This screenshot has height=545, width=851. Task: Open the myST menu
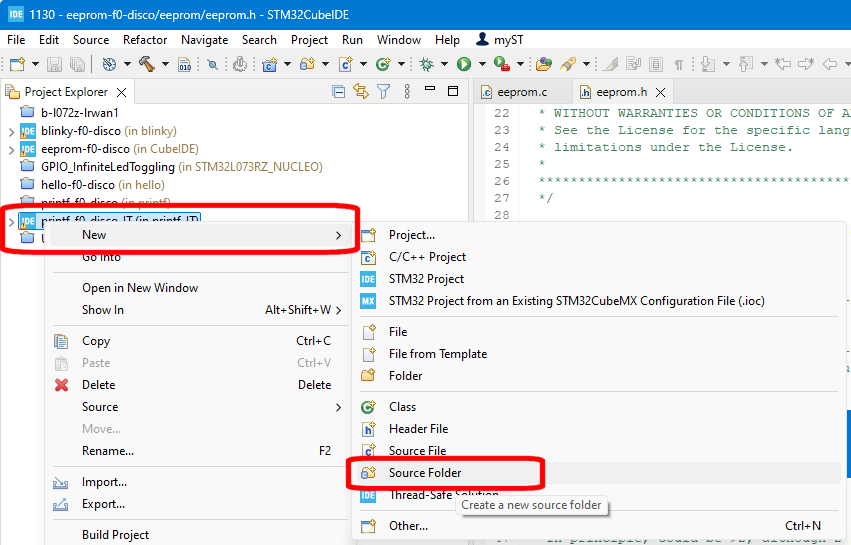[499, 40]
